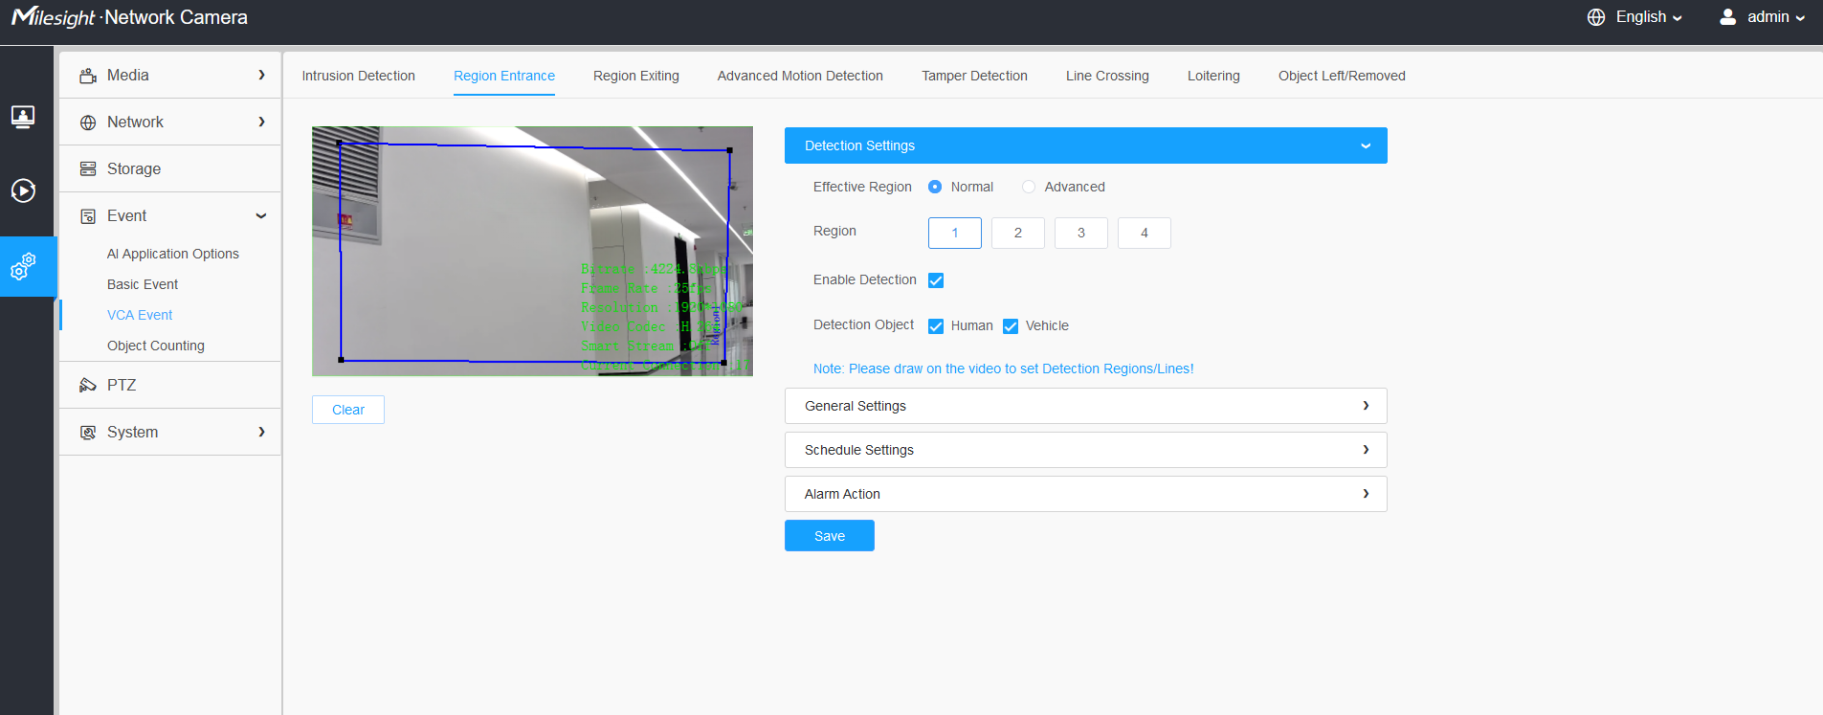Expand the General Settings section
This screenshot has height=715, width=1823.
coord(1086,406)
